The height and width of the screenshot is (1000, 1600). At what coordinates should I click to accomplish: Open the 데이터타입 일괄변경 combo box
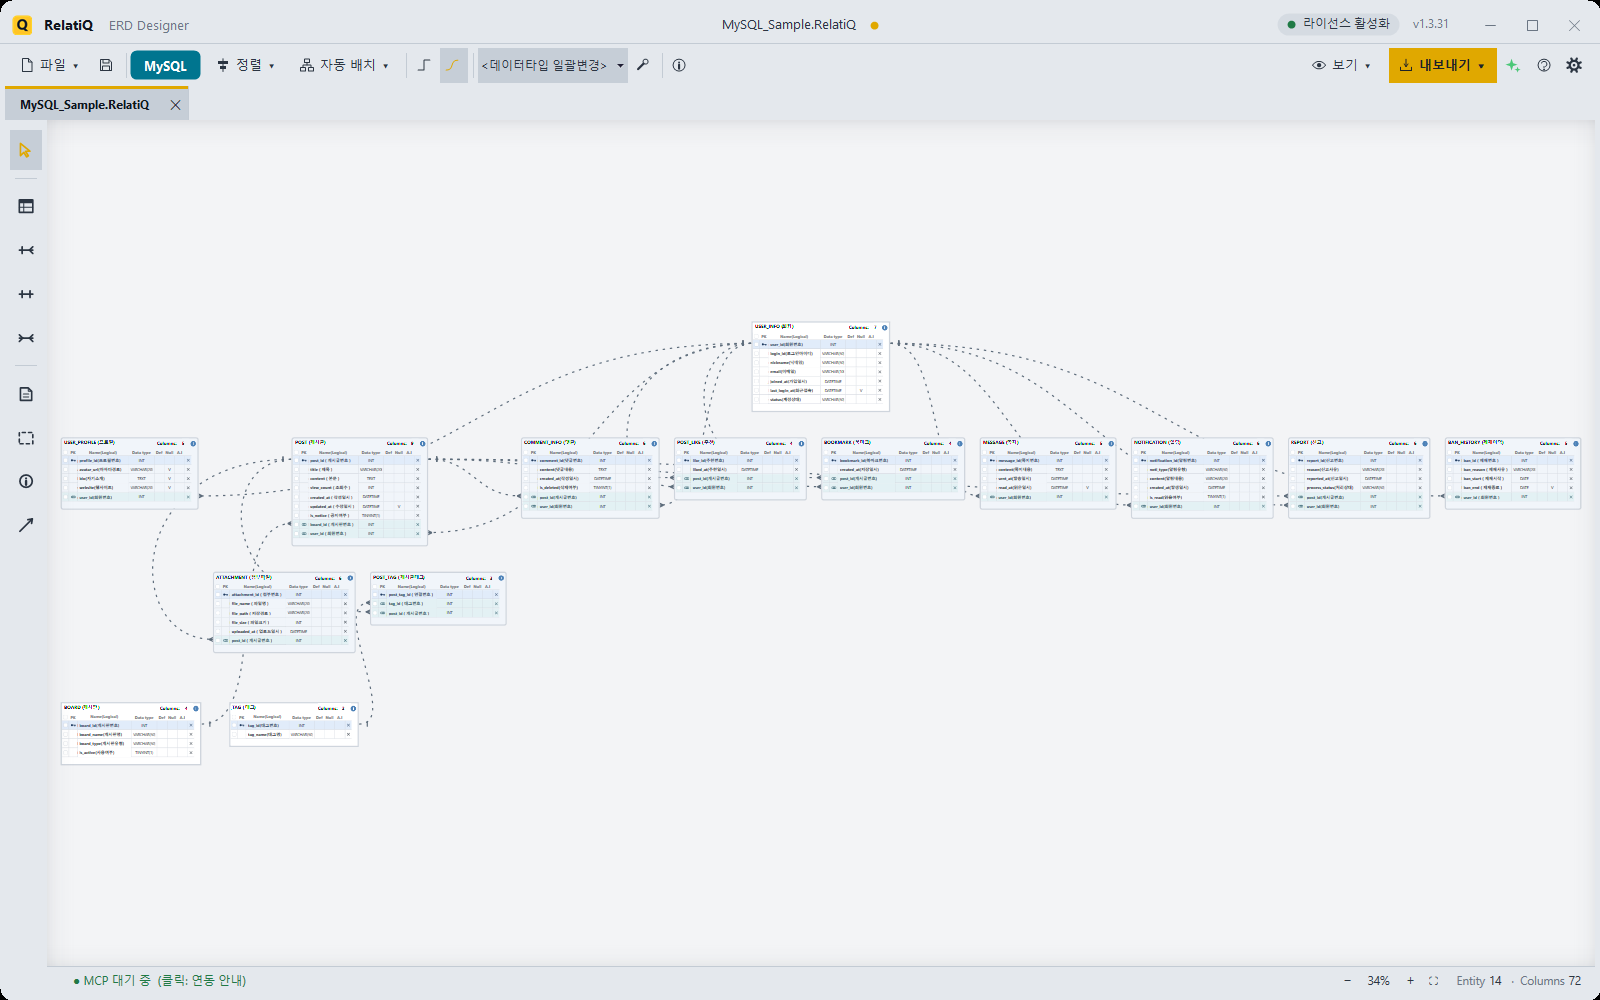[553, 65]
